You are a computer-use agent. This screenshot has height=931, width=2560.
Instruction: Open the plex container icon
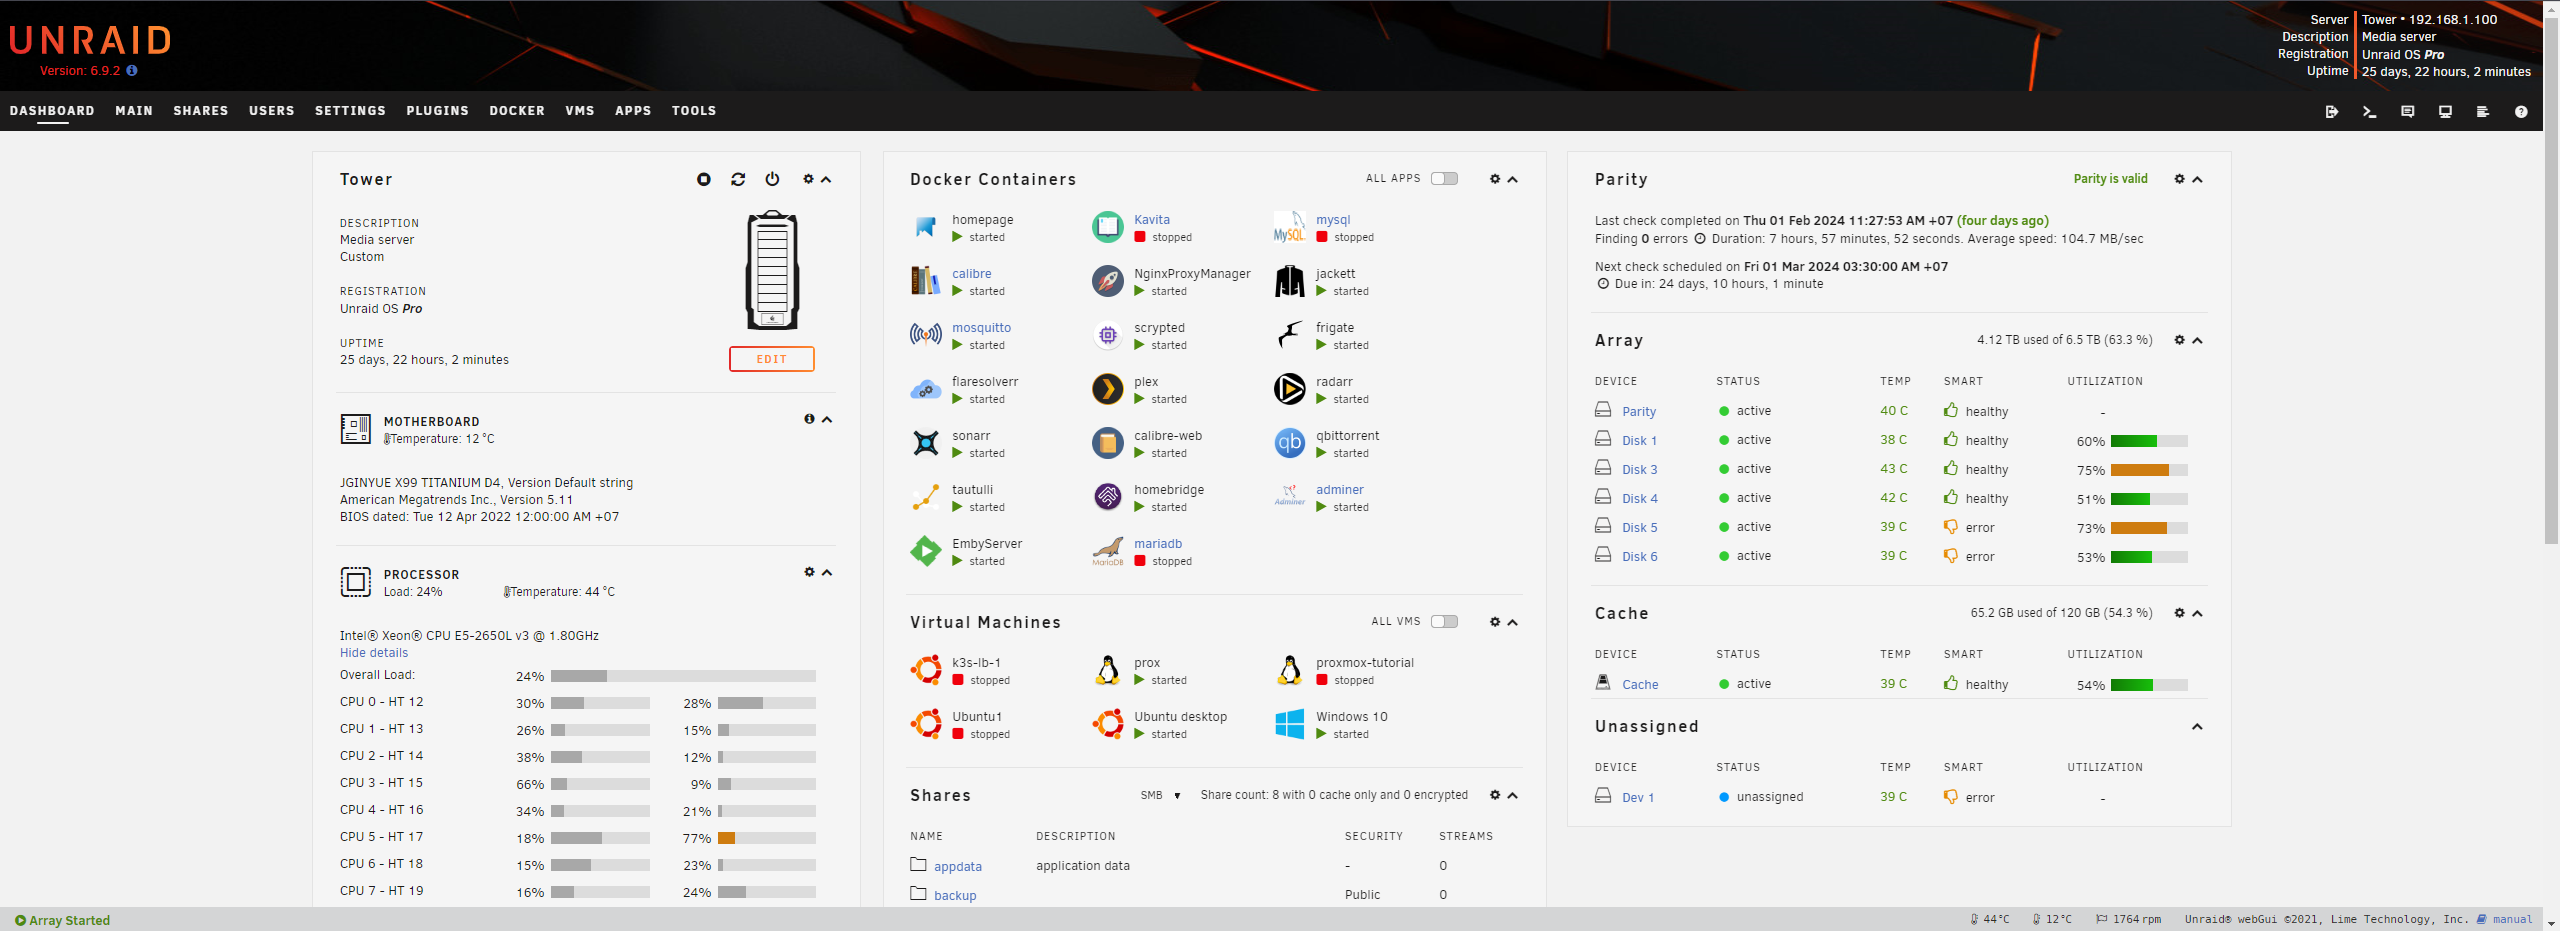(1108, 389)
